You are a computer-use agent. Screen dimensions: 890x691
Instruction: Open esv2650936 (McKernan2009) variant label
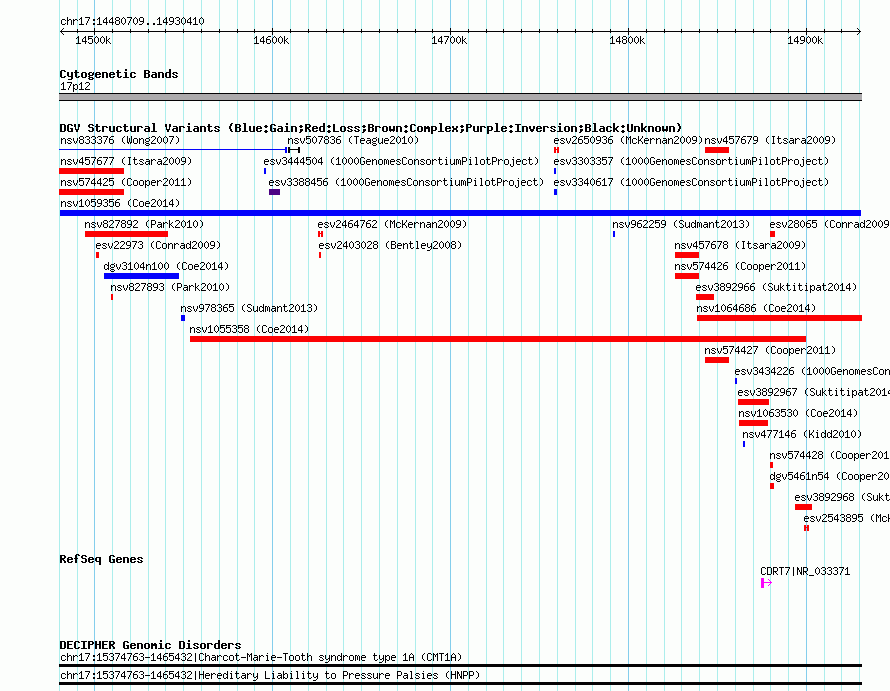pyautogui.click(x=628, y=140)
